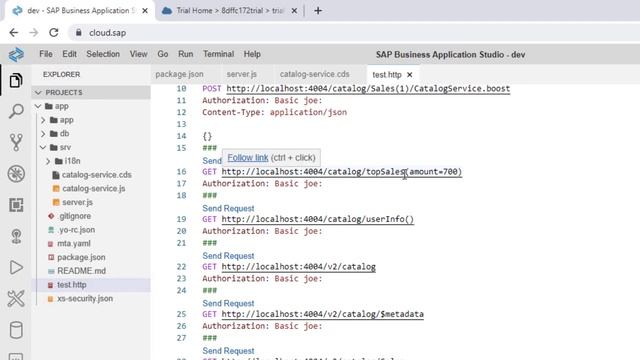Send Request for v2/catalog/$metadata call
640x360 pixels.
tap(228, 303)
